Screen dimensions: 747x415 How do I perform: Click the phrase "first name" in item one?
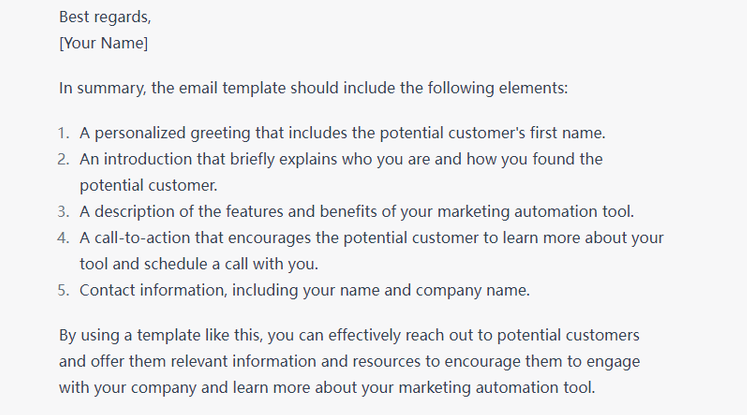click(566, 133)
